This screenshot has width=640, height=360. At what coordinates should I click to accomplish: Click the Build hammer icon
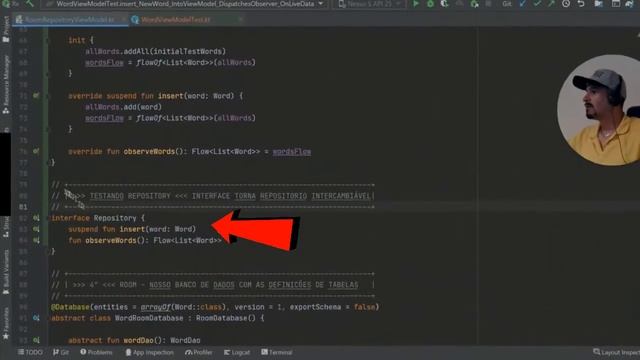(x=30, y=4)
